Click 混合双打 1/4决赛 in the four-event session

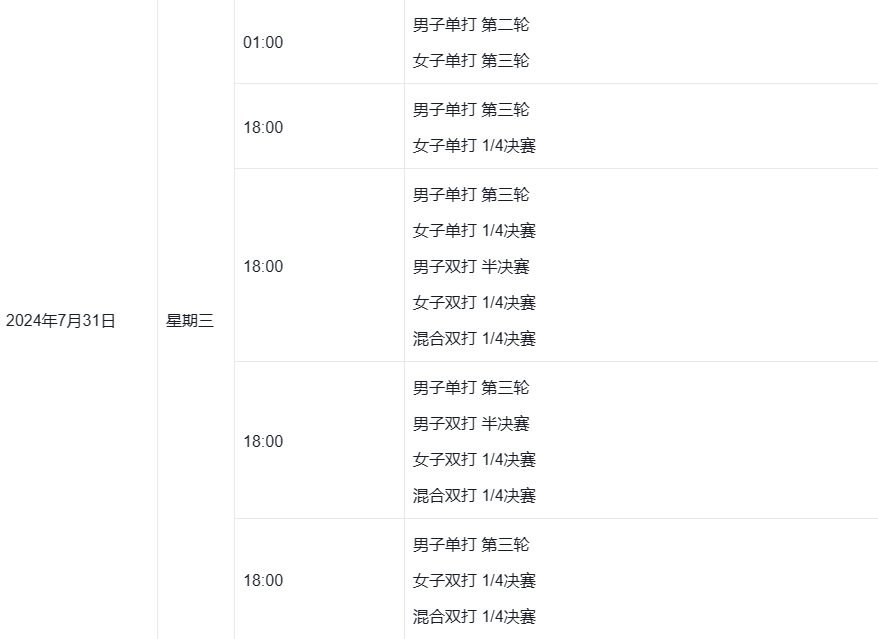[x=474, y=495]
